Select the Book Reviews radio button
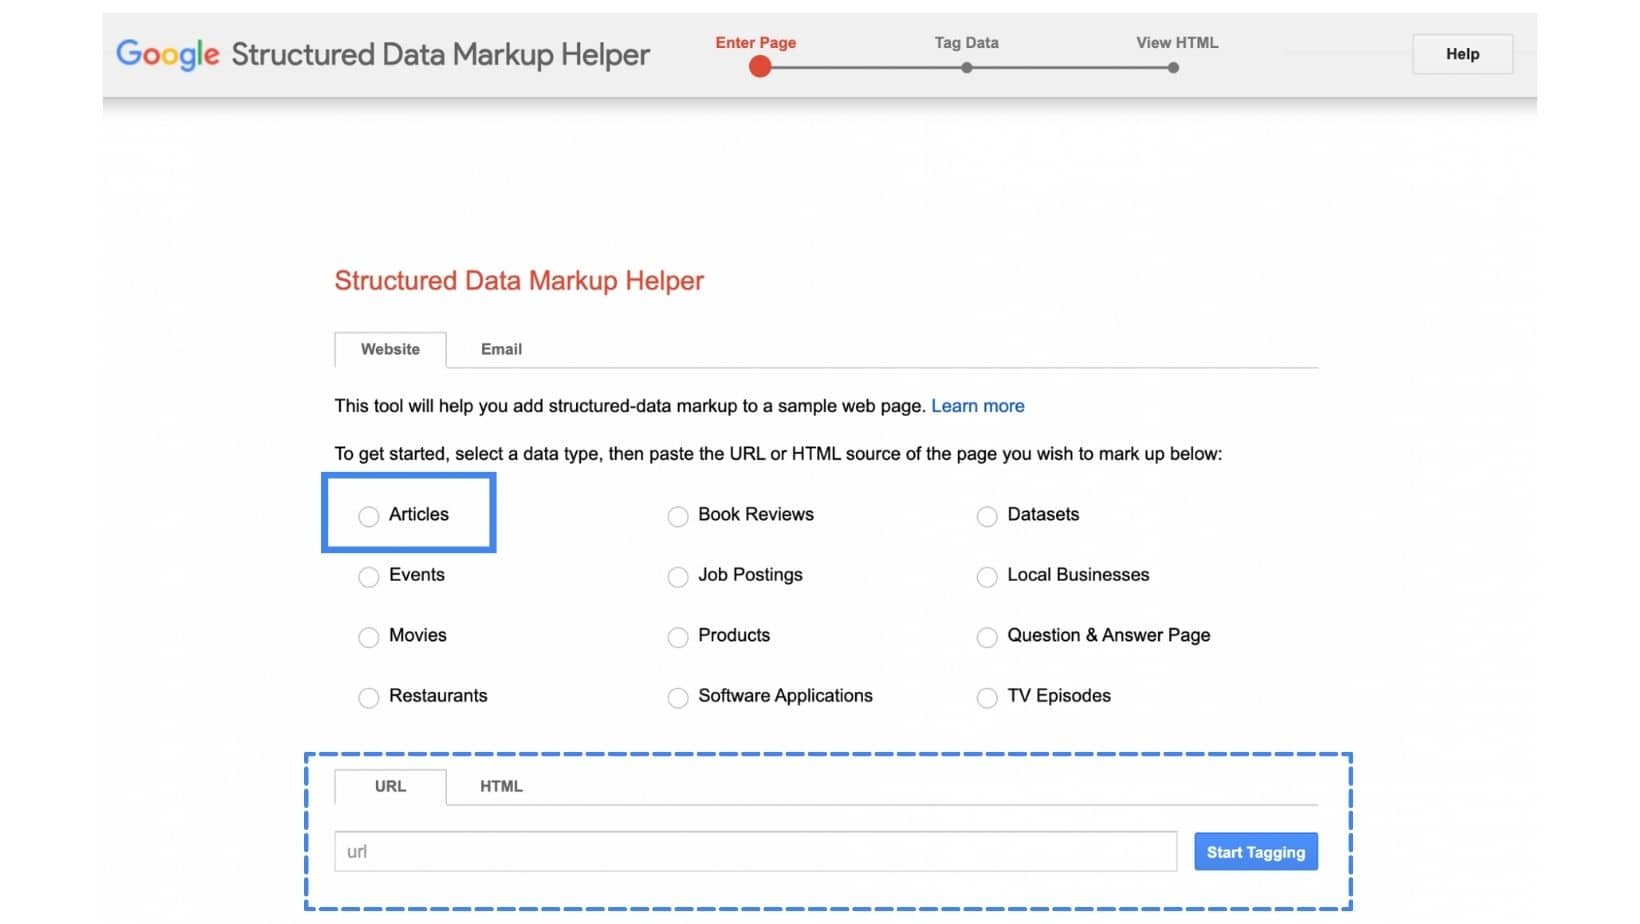 pyautogui.click(x=679, y=516)
